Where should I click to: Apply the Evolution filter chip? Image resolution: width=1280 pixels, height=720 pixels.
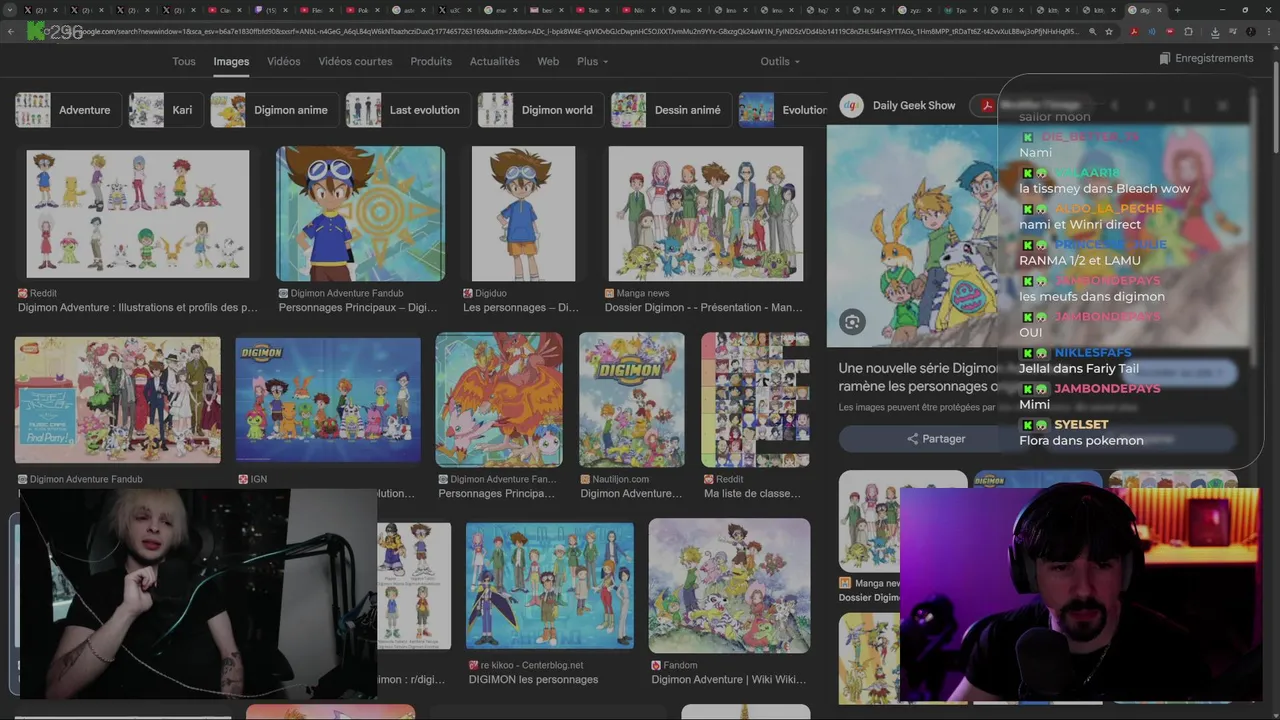click(783, 110)
